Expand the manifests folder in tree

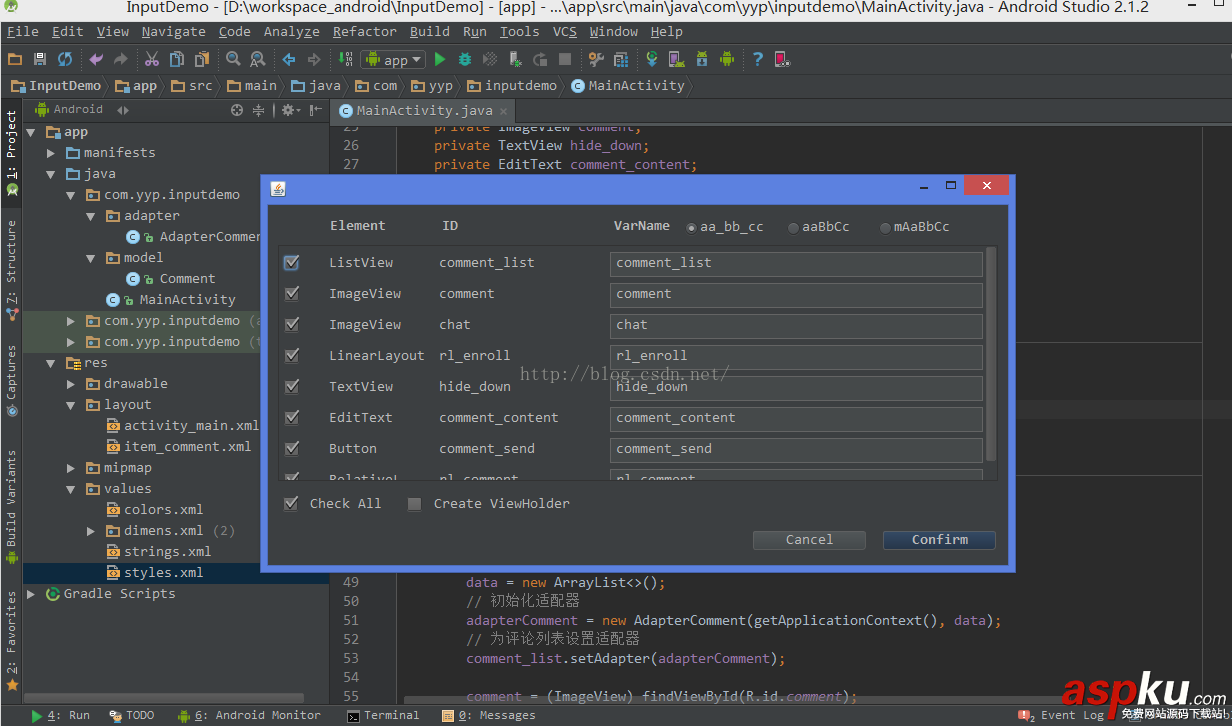pos(52,153)
